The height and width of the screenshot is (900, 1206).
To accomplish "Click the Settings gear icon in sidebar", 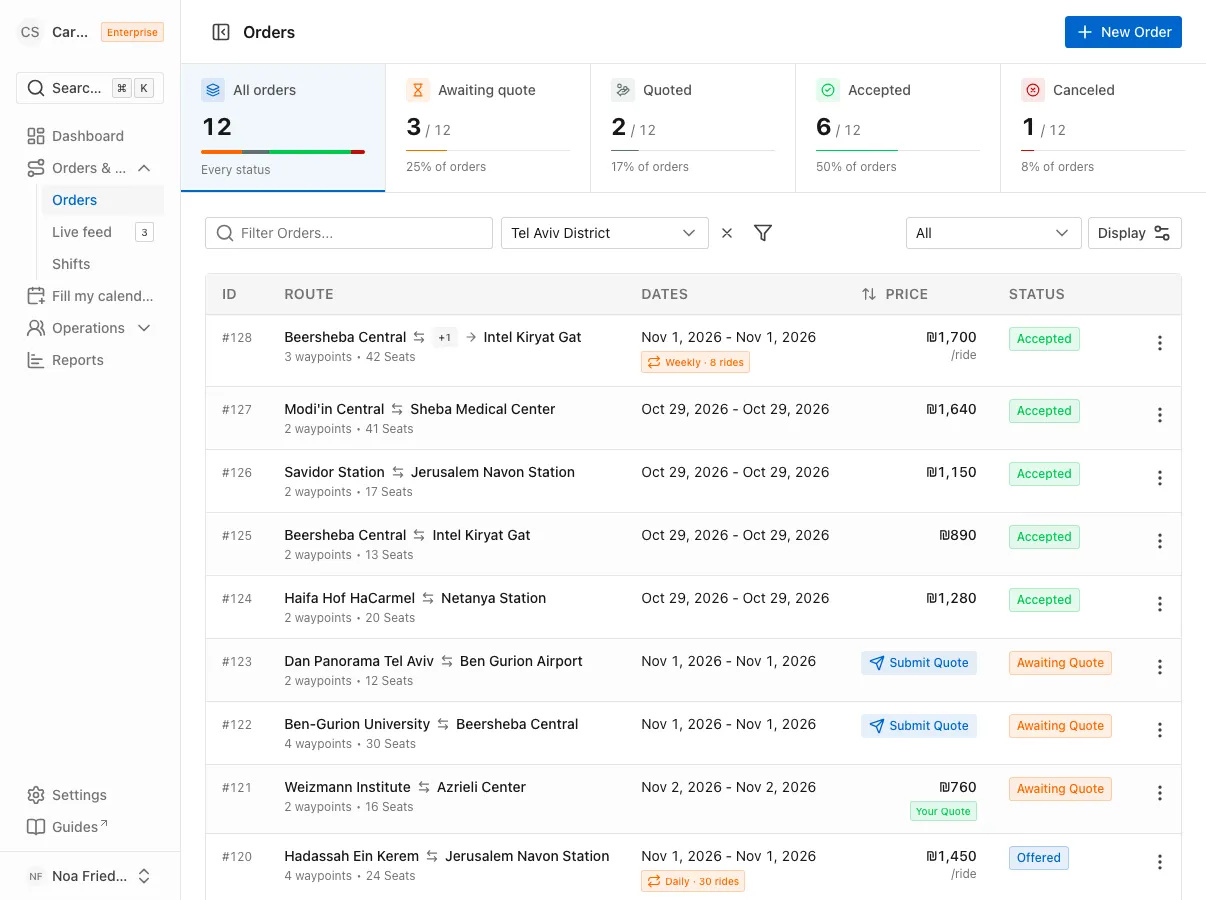I will 36,795.
